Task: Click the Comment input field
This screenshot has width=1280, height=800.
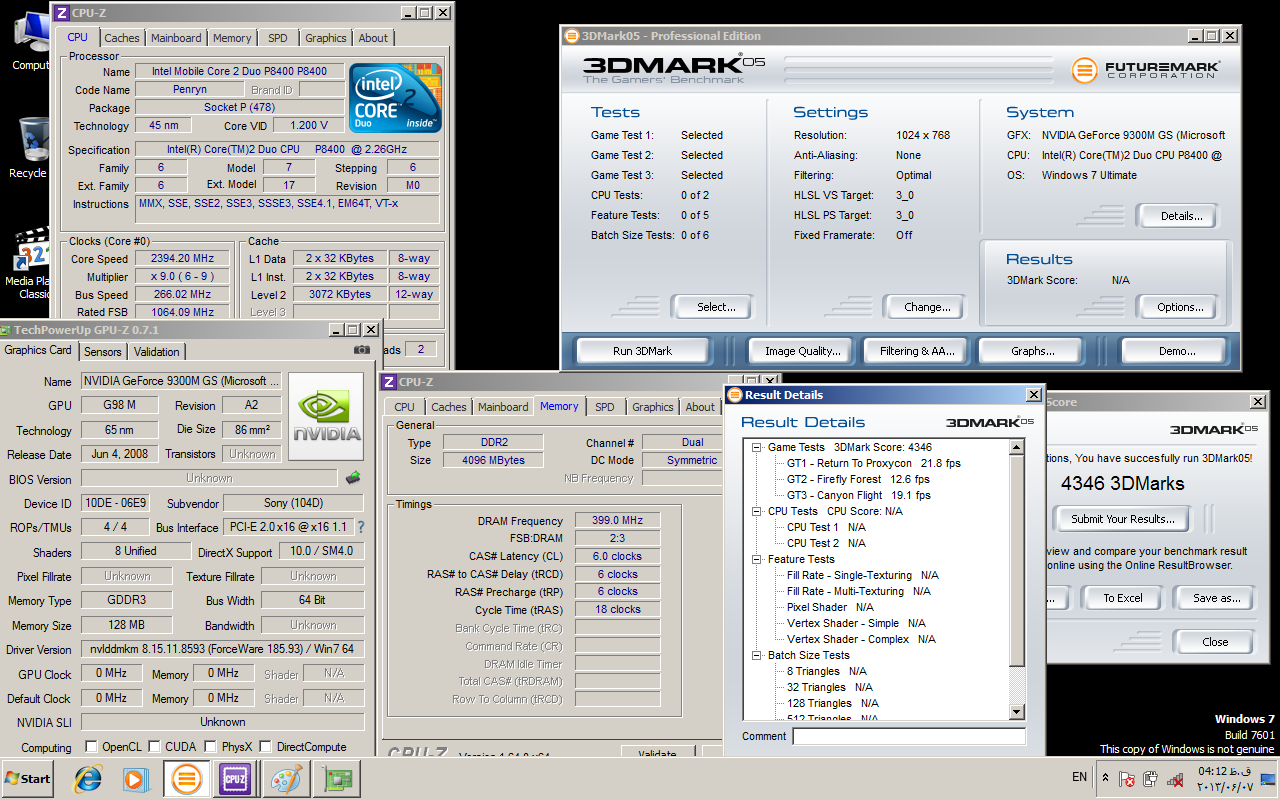Action: pos(909,736)
